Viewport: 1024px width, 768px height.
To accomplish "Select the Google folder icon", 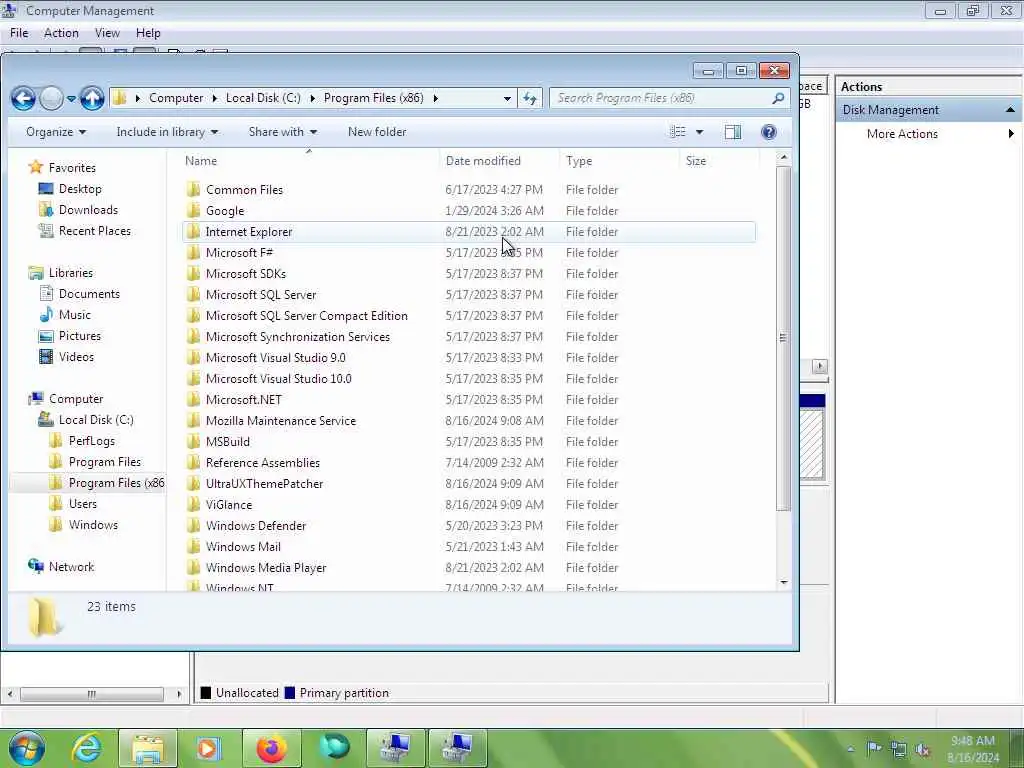I will tap(193, 210).
